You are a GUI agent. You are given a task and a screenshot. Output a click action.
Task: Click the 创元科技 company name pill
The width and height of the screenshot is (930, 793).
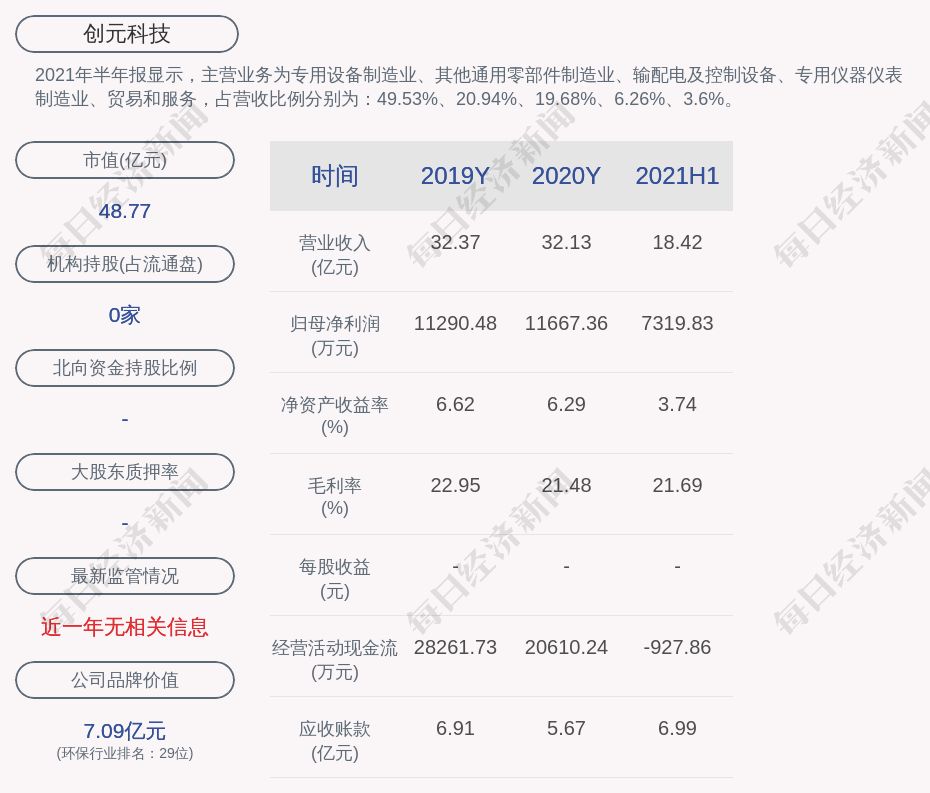coord(127,34)
